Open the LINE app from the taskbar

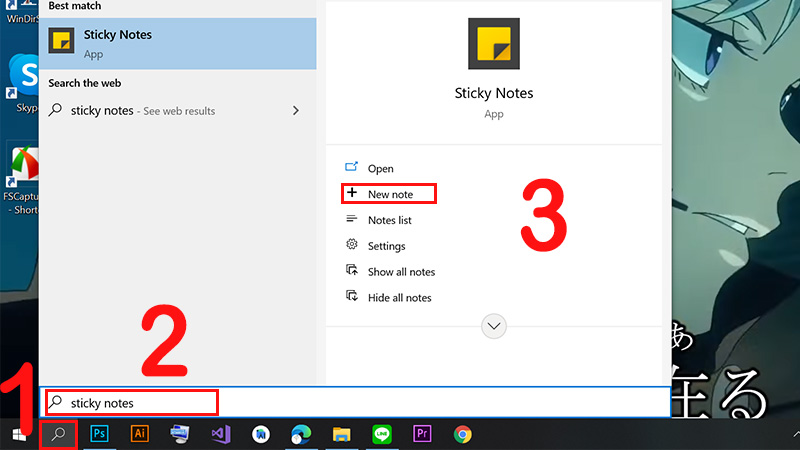pyautogui.click(x=382, y=434)
